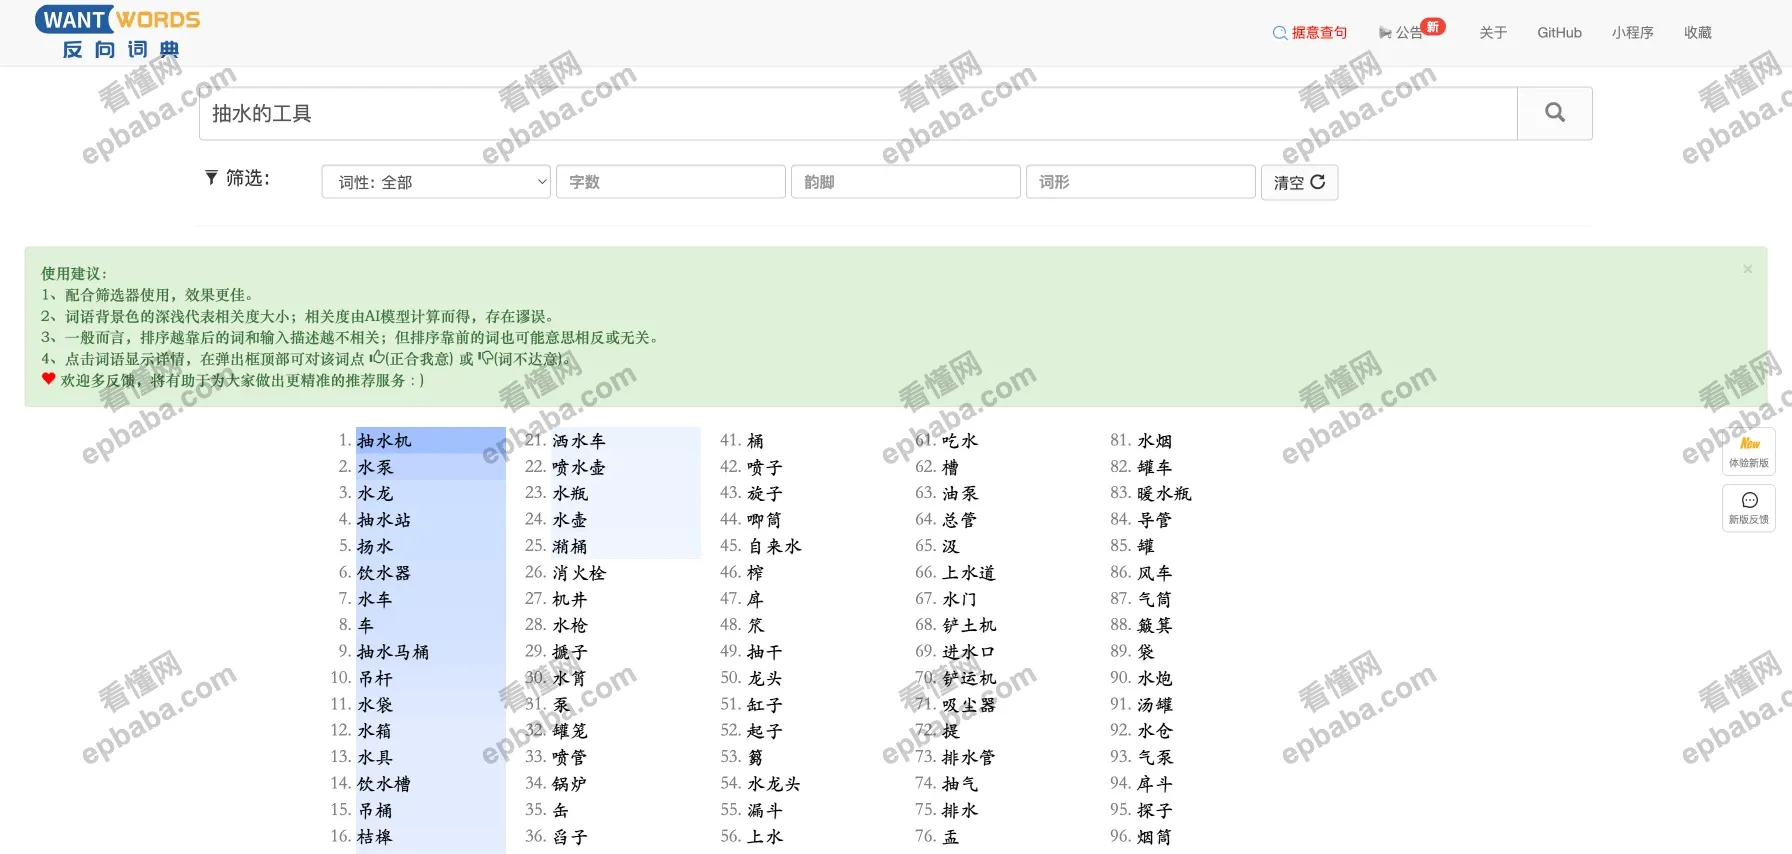
Task: Open the 小程序 menu item
Action: (x=1632, y=33)
